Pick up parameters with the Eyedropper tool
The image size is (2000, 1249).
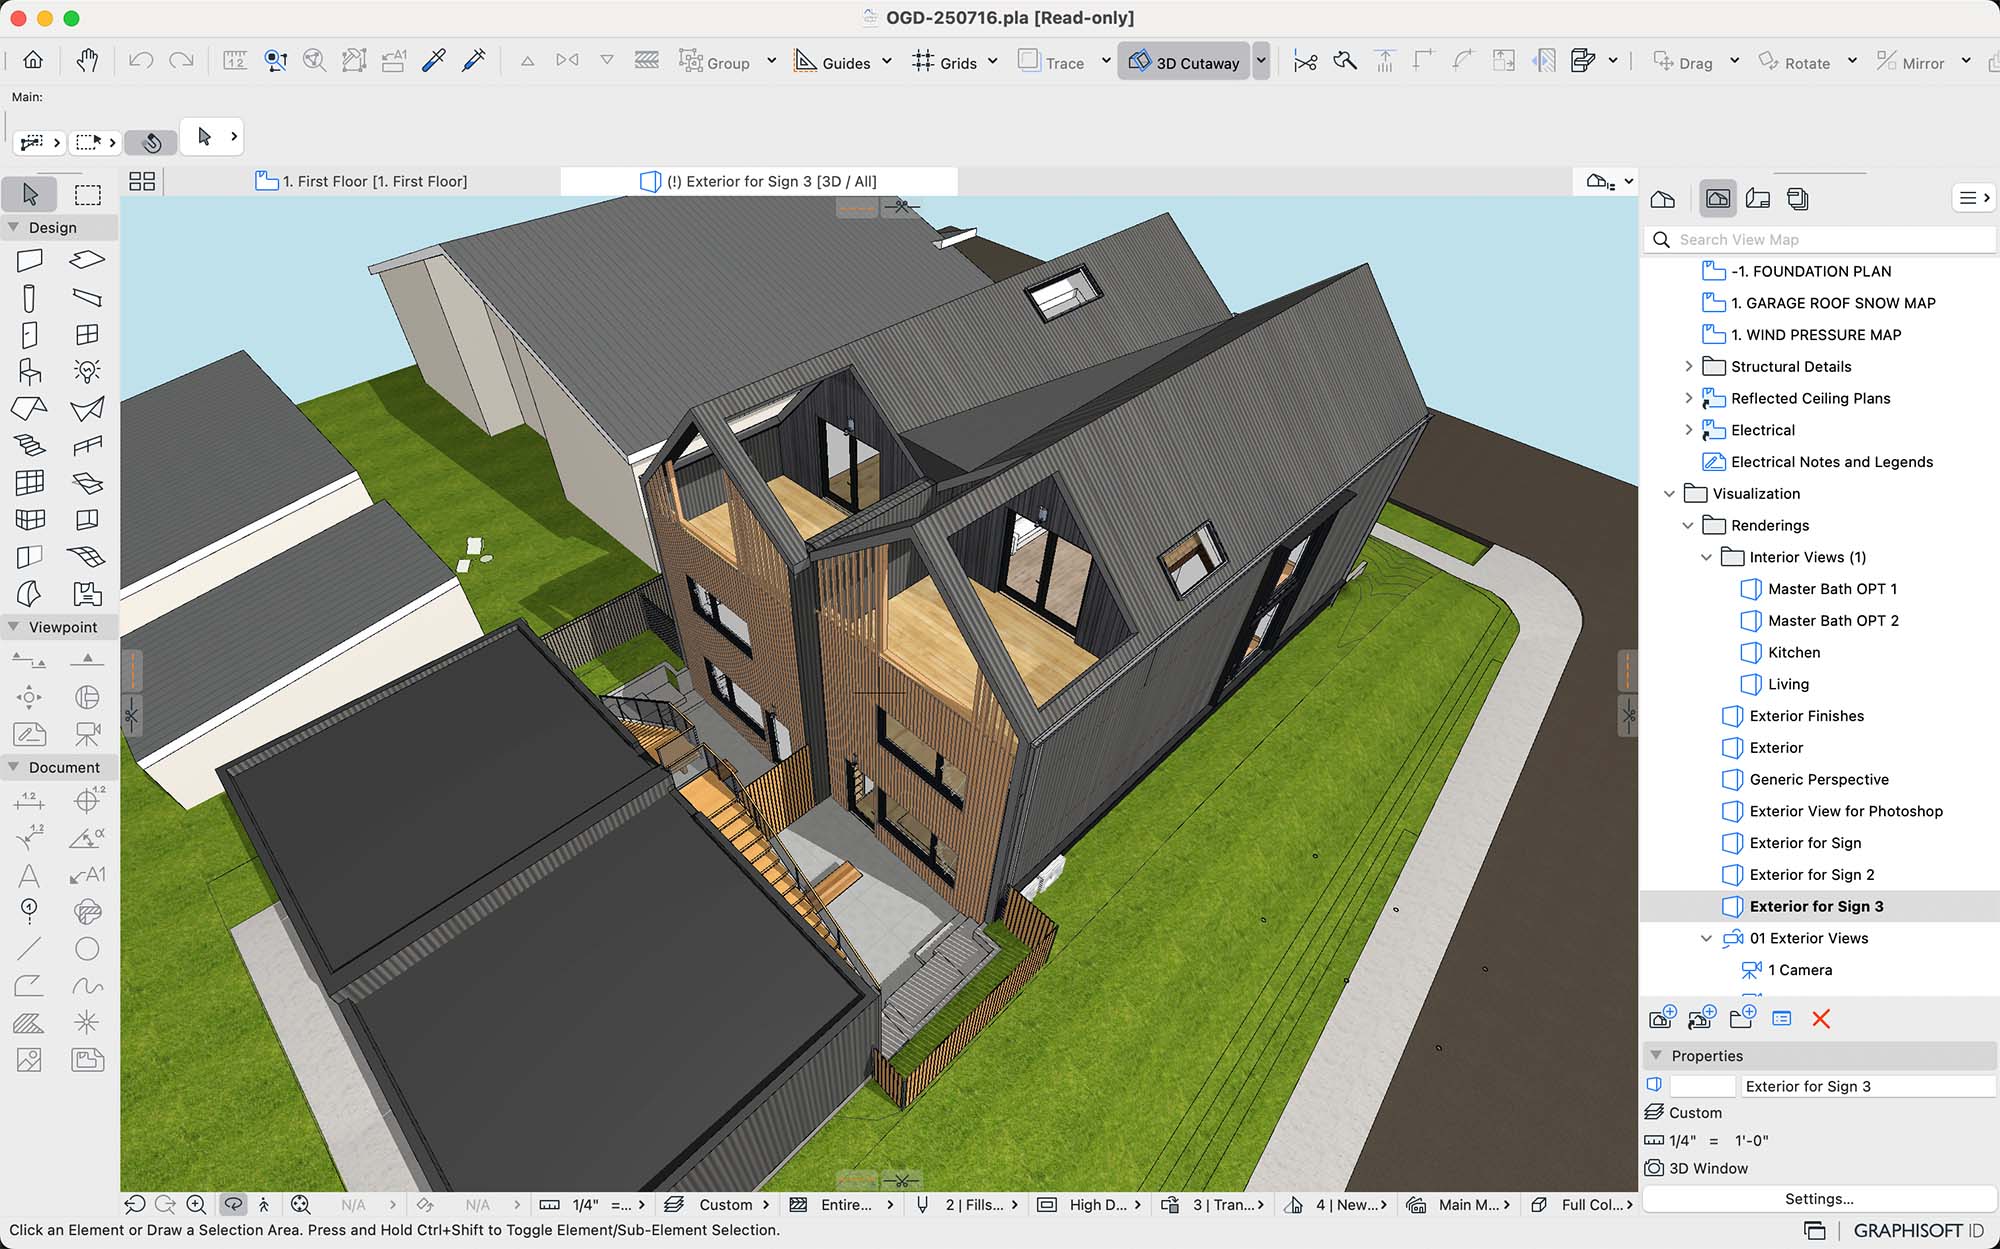pyautogui.click(x=433, y=60)
